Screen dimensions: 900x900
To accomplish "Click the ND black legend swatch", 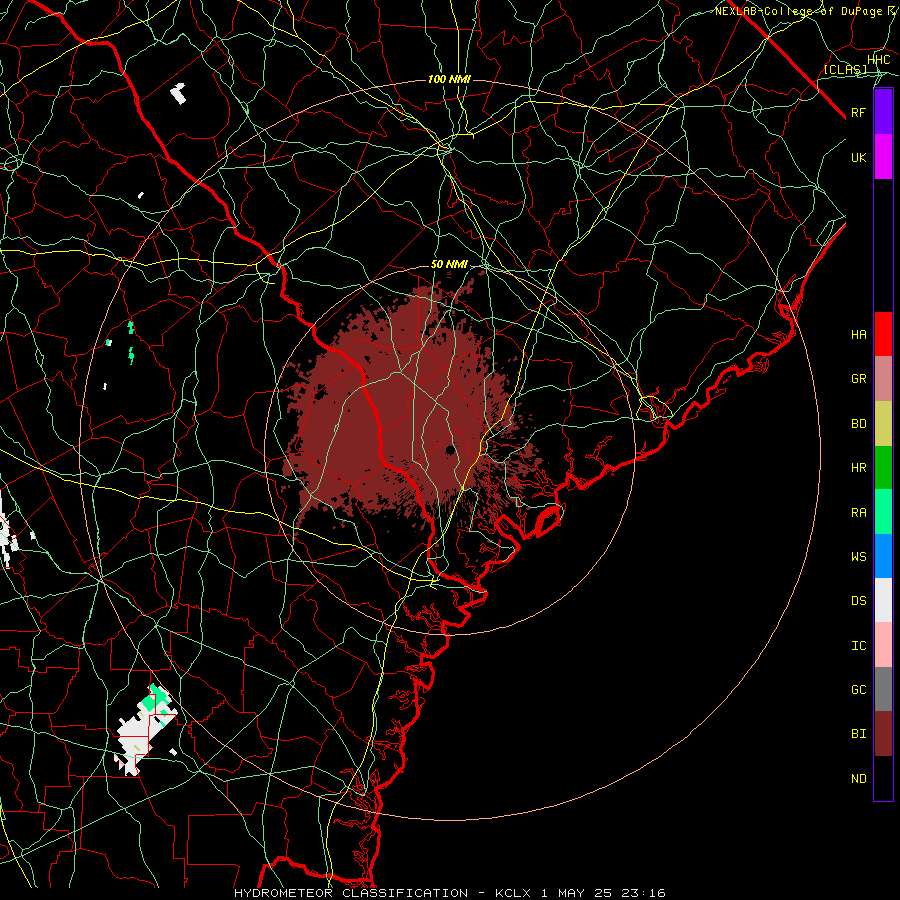I will pos(883,778).
